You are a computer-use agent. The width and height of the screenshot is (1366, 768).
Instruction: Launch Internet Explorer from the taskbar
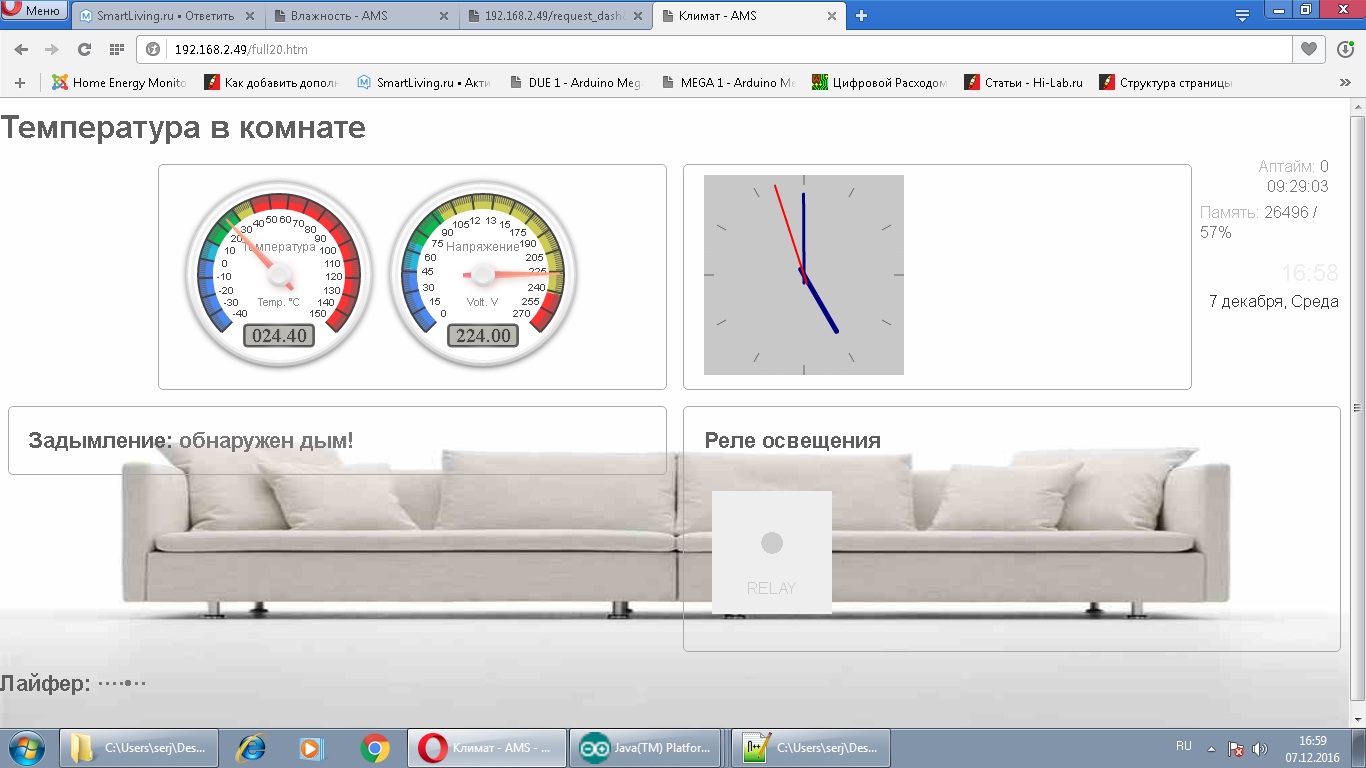click(249, 748)
